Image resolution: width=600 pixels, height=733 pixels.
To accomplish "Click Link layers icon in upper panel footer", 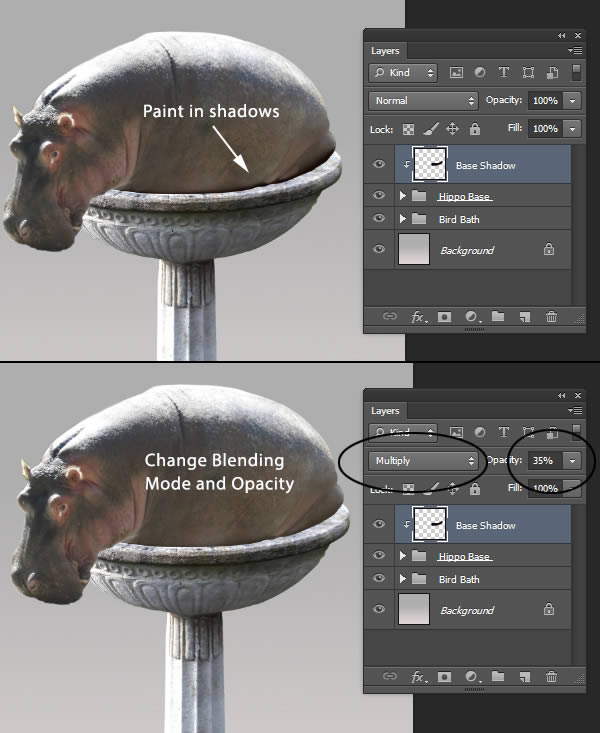I will (390, 316).
